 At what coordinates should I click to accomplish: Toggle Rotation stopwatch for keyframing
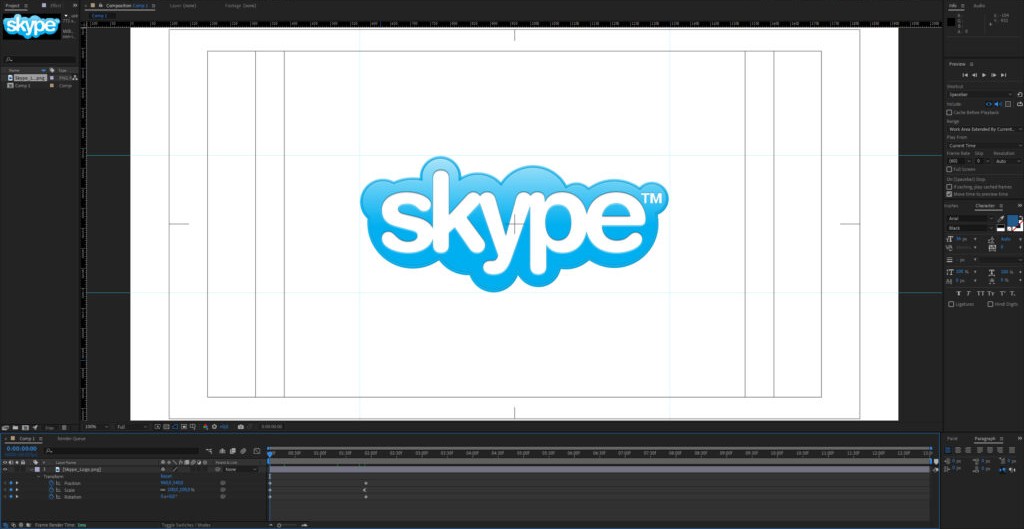(x=52, y=496)
